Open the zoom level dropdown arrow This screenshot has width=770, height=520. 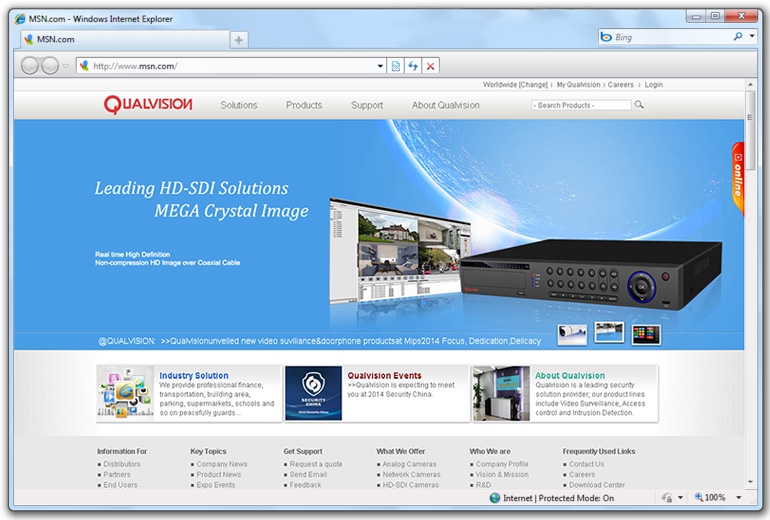pos(738,498)
